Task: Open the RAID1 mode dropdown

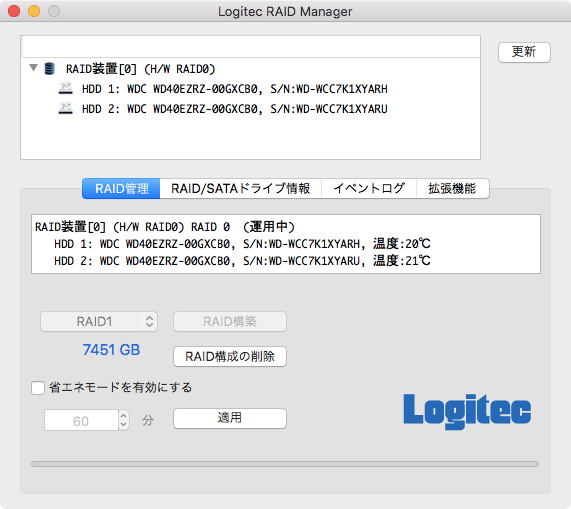Action: (99, 321)
